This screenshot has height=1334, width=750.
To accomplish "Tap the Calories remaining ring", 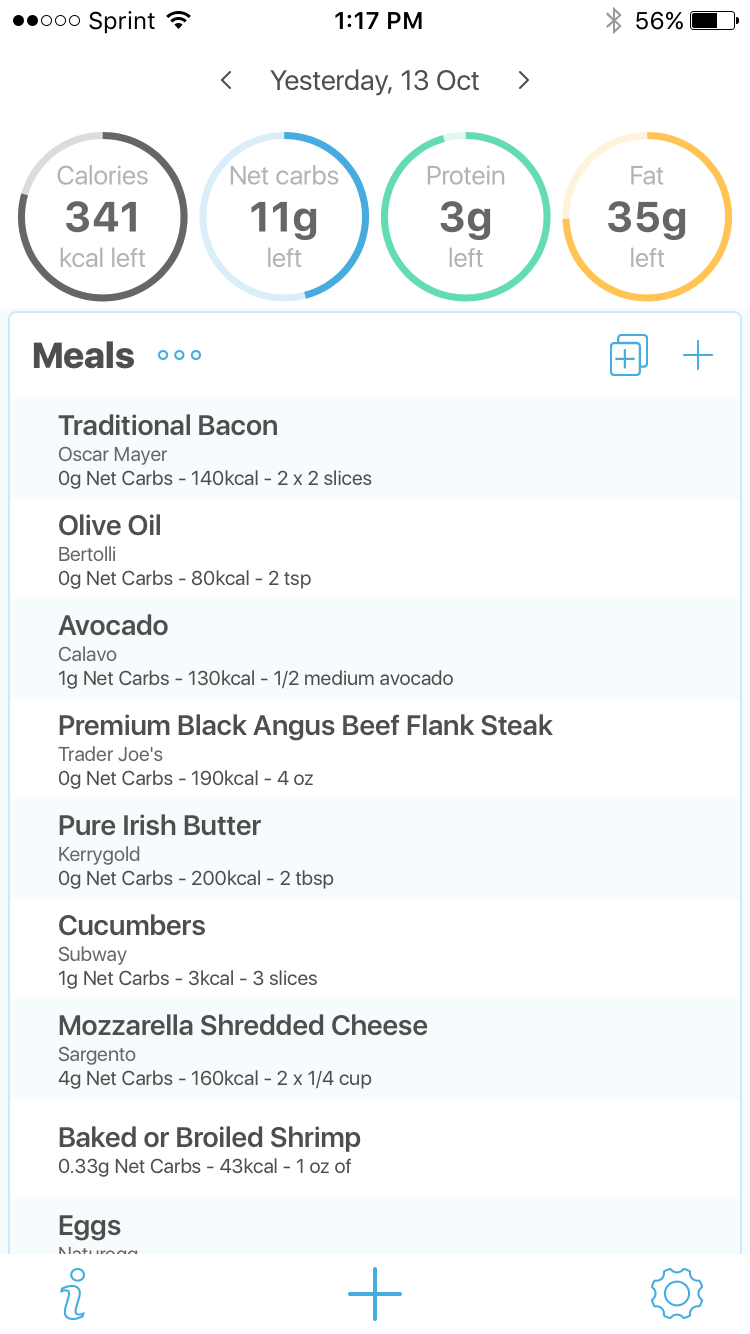I will (x=102, y=217).
